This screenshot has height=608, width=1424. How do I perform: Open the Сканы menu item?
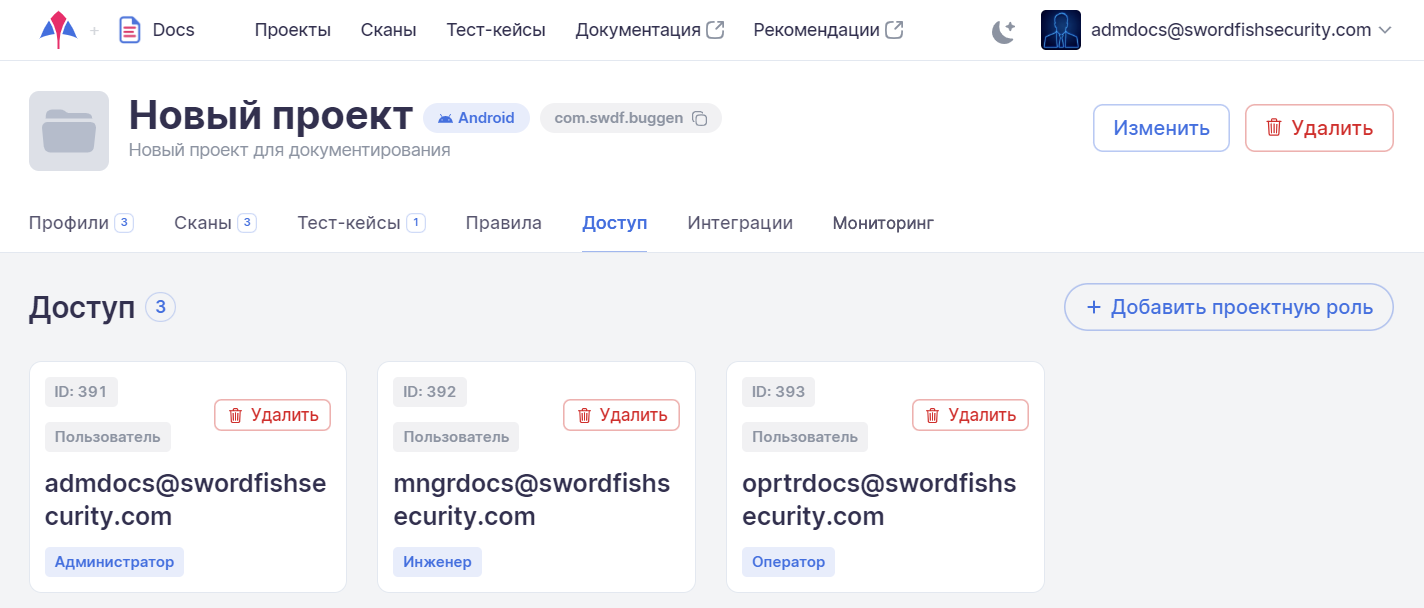coord(388,30)
